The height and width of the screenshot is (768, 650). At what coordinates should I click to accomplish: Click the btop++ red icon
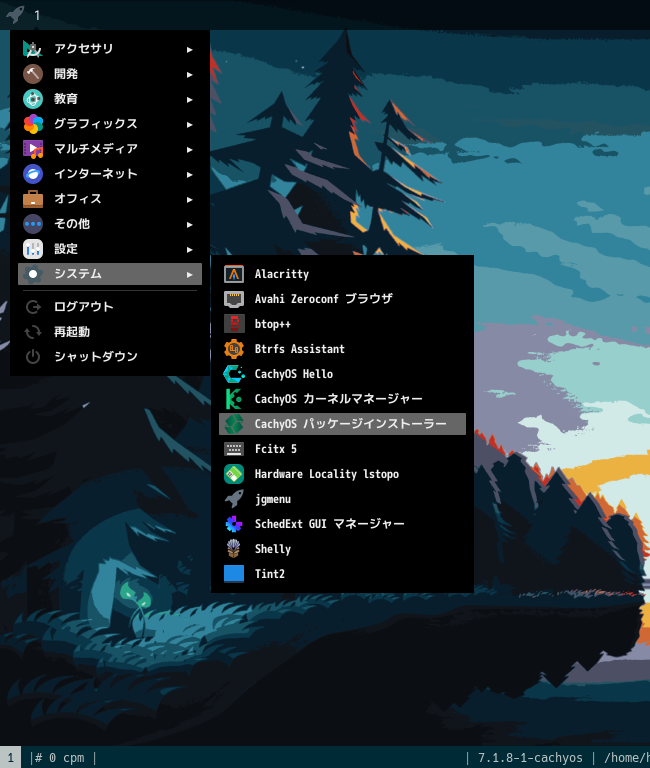[234, 324]
